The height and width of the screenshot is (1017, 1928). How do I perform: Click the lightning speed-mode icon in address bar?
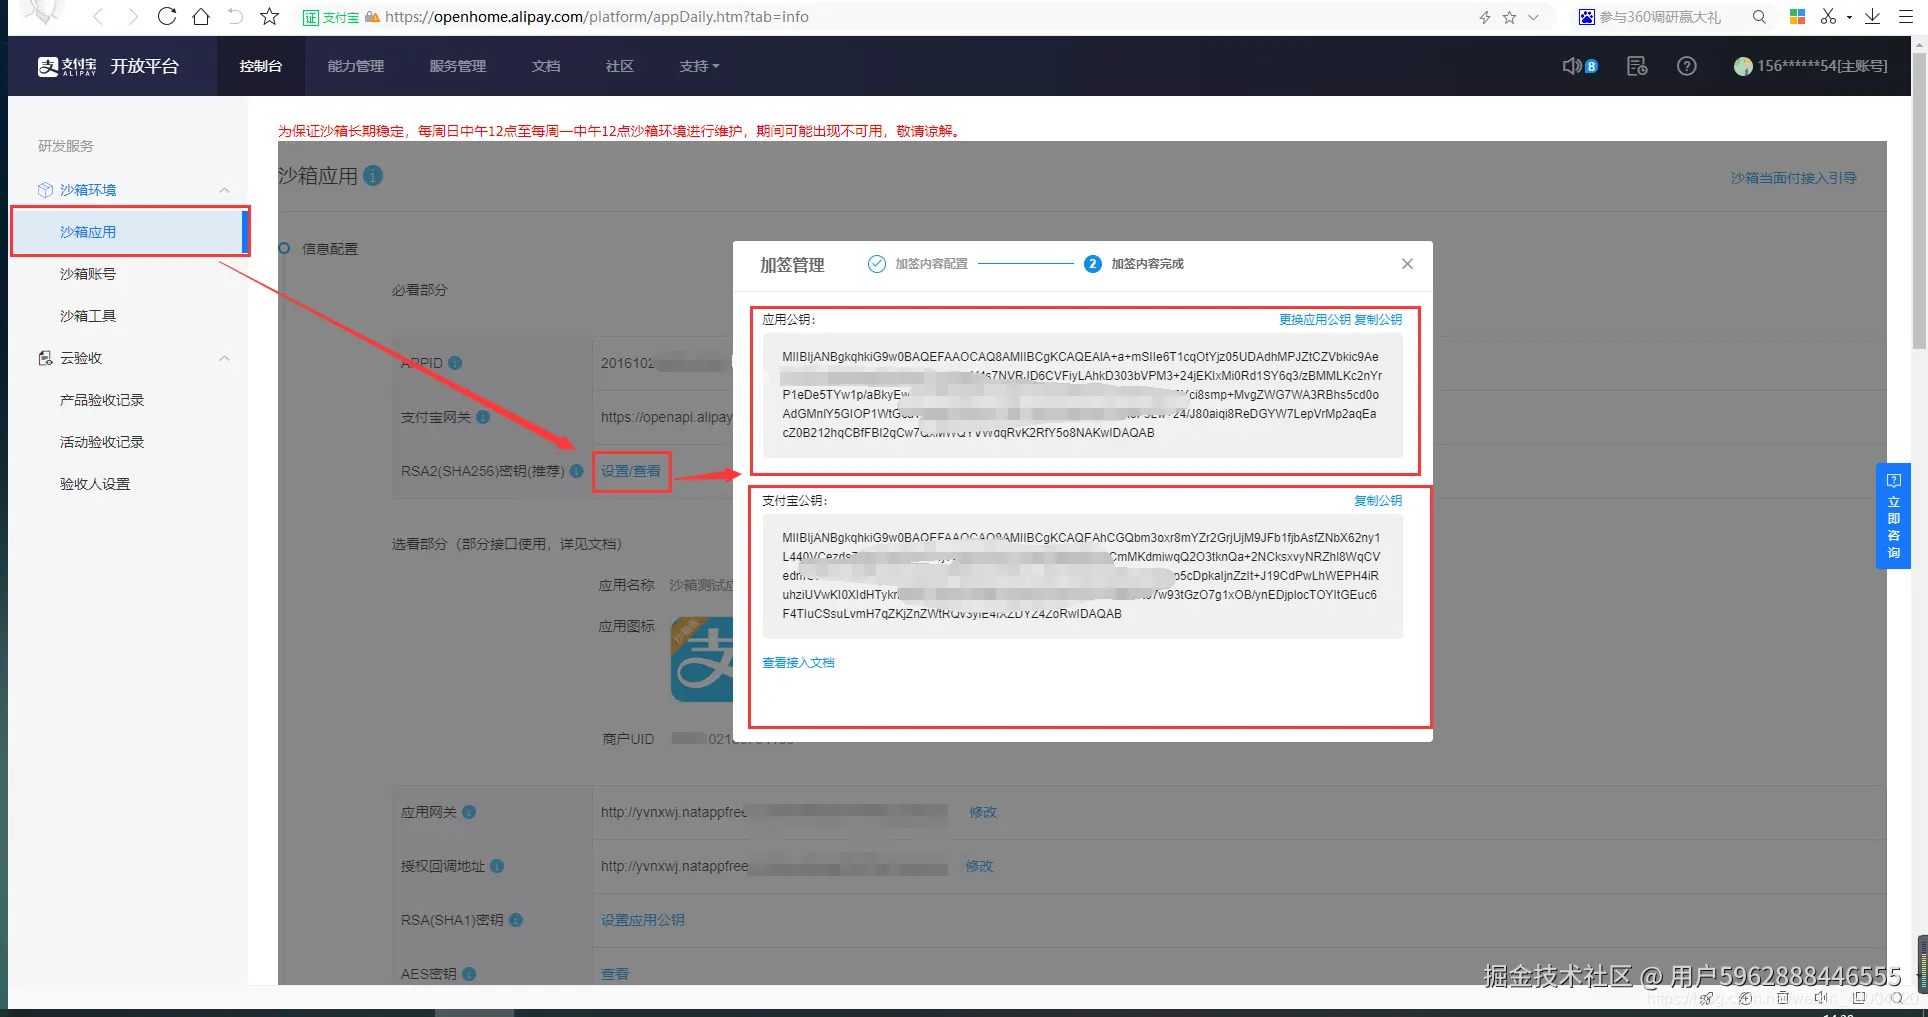pos(1485,17)
